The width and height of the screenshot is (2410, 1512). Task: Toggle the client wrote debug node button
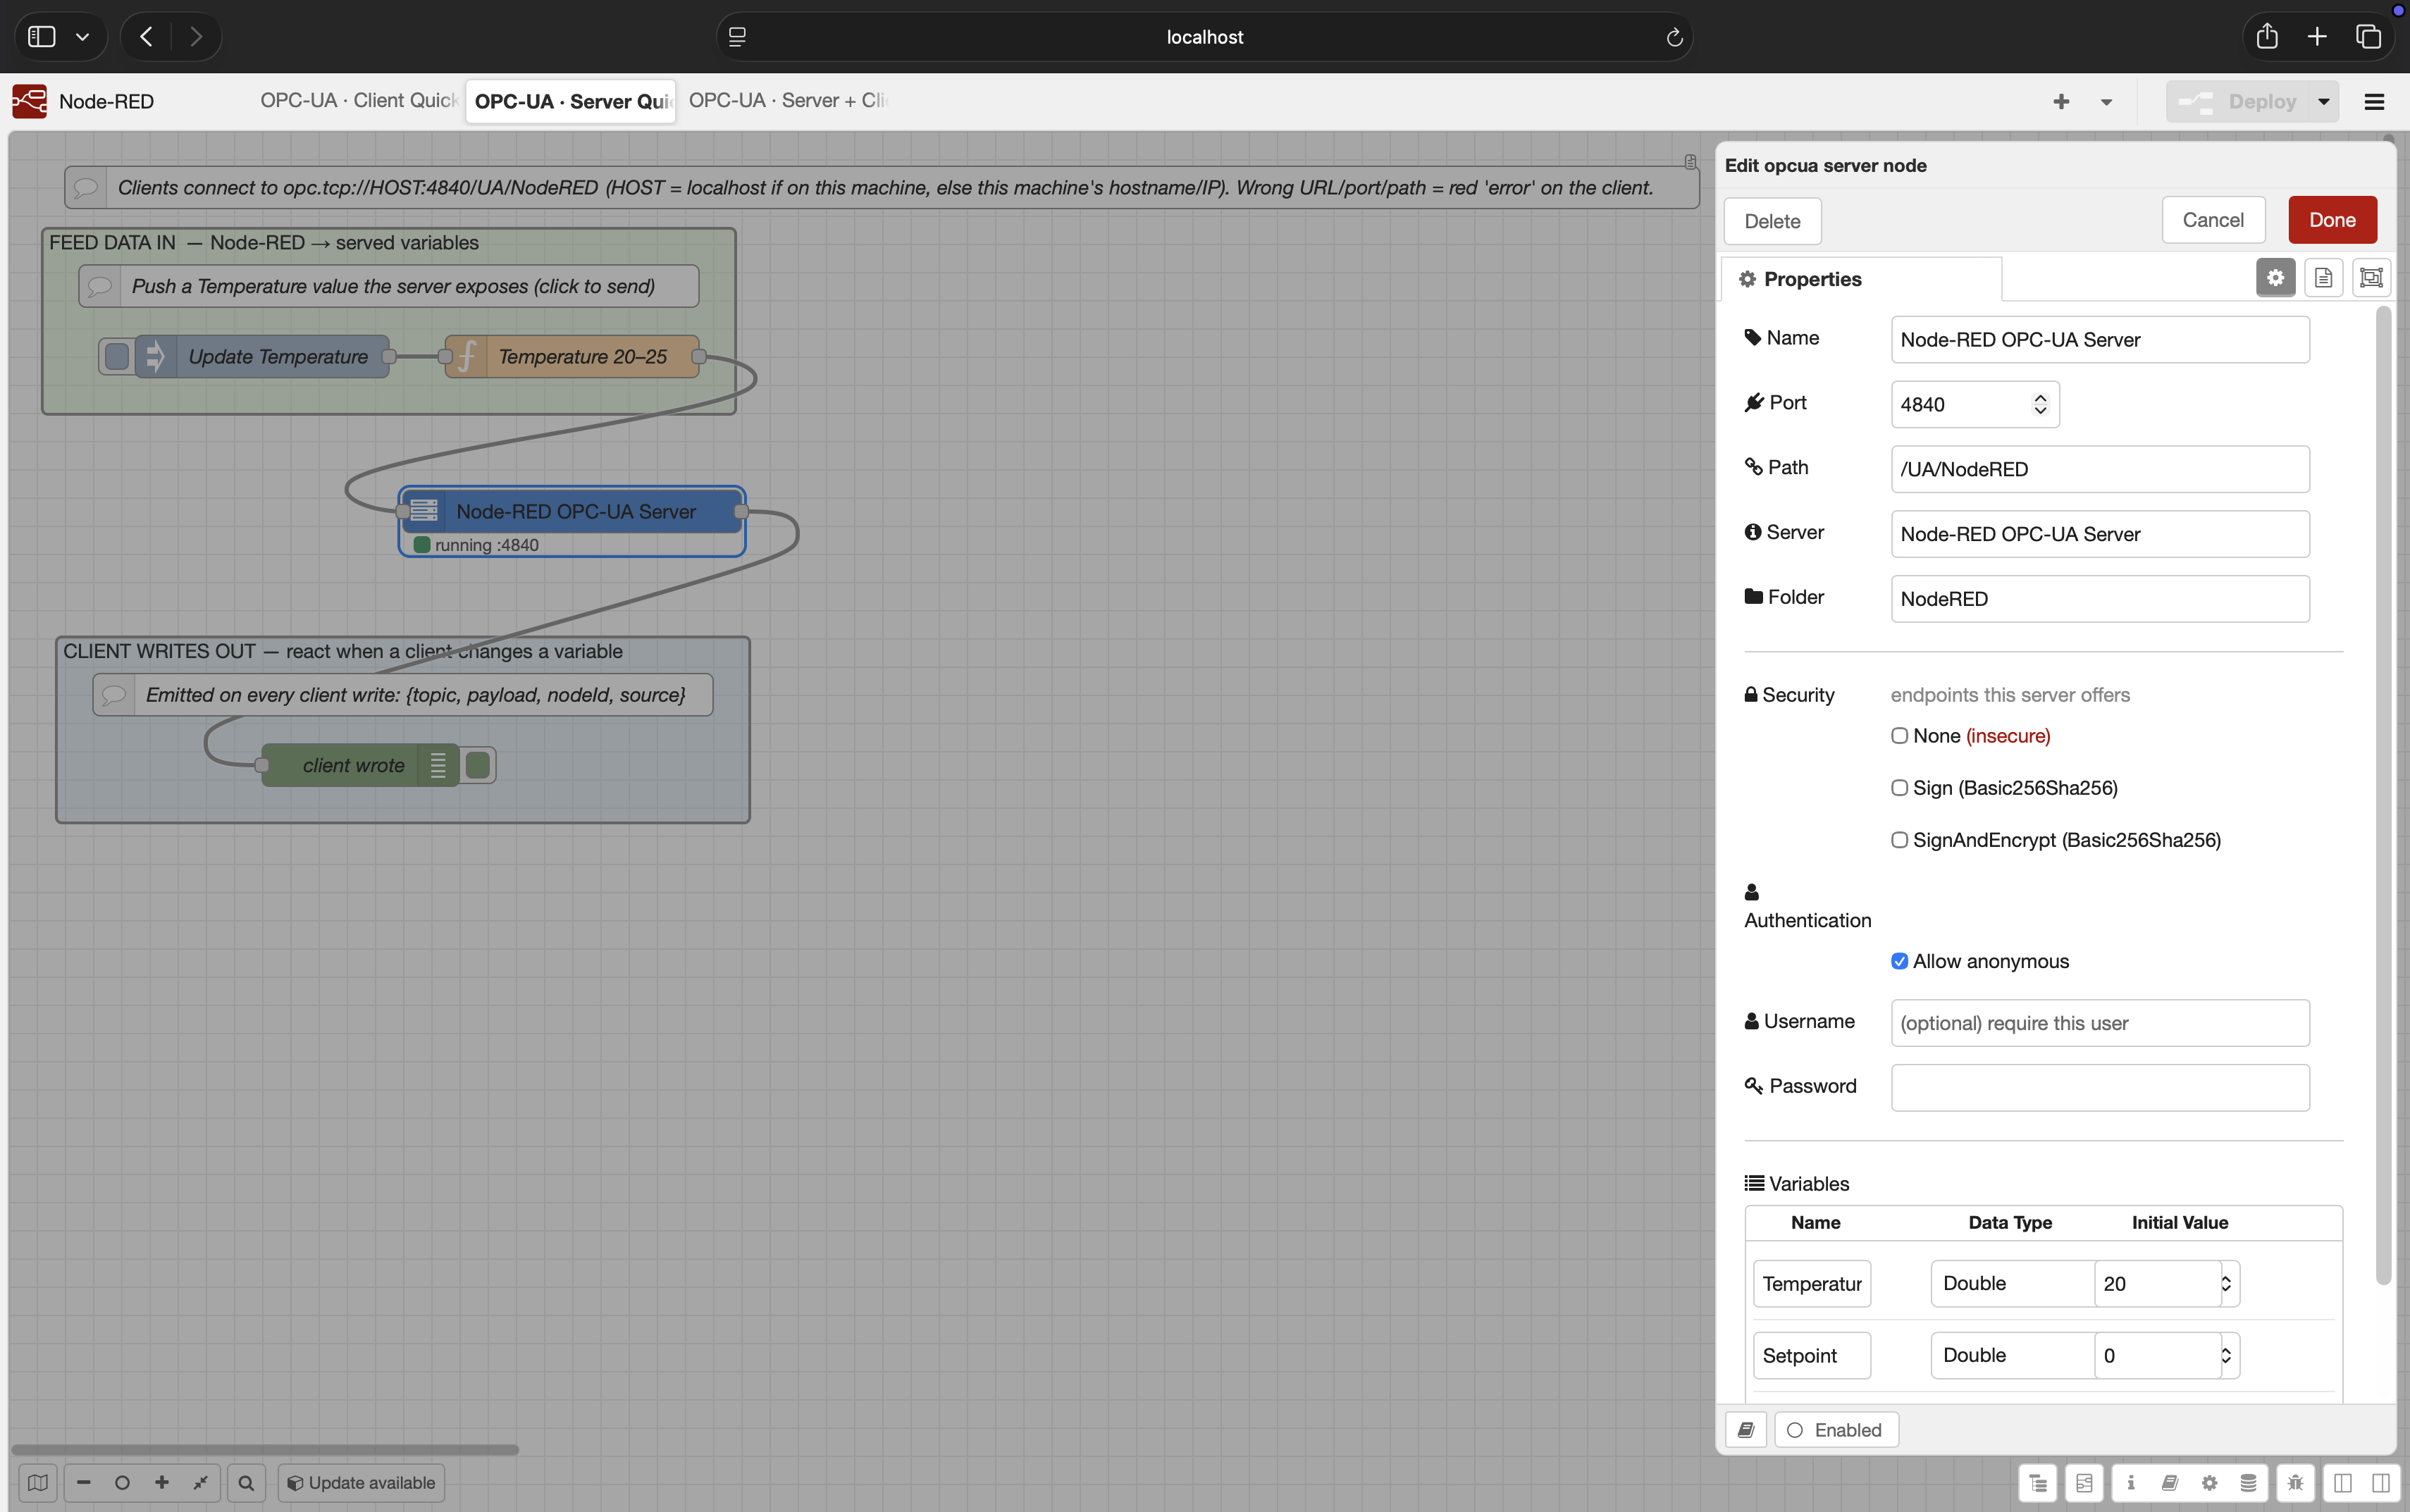click(478, 766)
